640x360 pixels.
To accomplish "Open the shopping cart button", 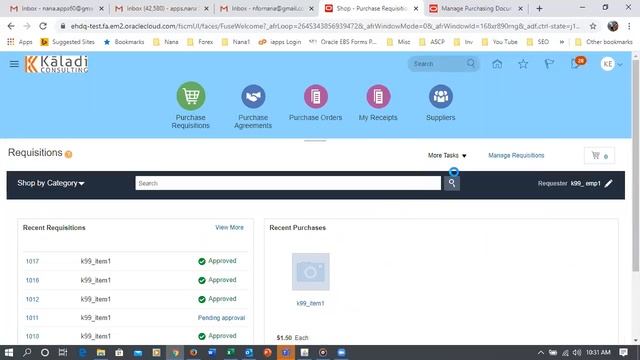I will [x=599, y=156].
